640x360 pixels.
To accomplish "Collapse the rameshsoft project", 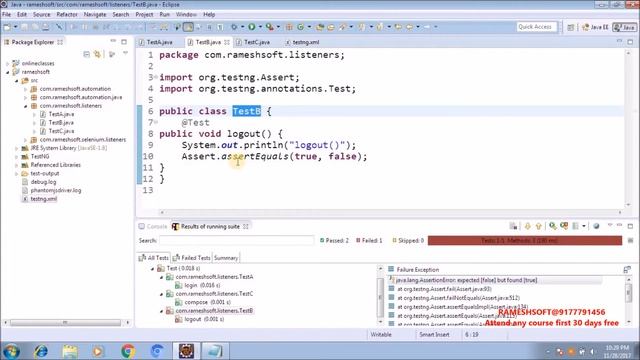I will (x=8, y=72).
